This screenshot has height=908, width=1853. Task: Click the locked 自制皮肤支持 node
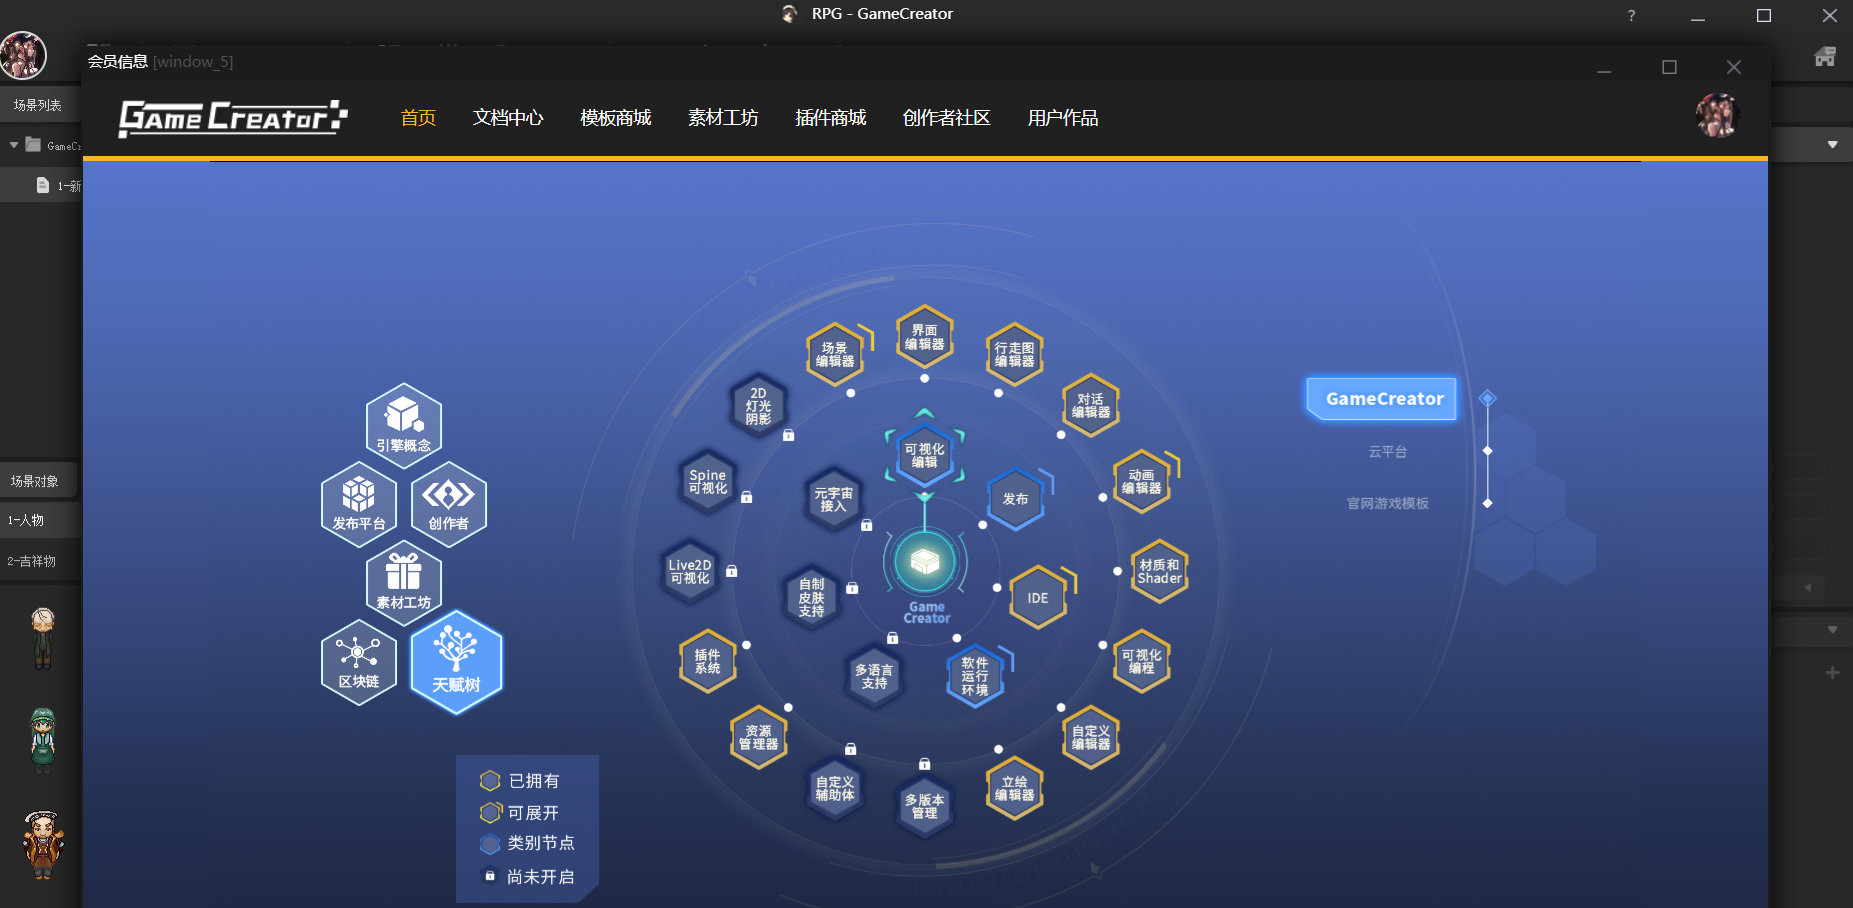coord(812,597)
